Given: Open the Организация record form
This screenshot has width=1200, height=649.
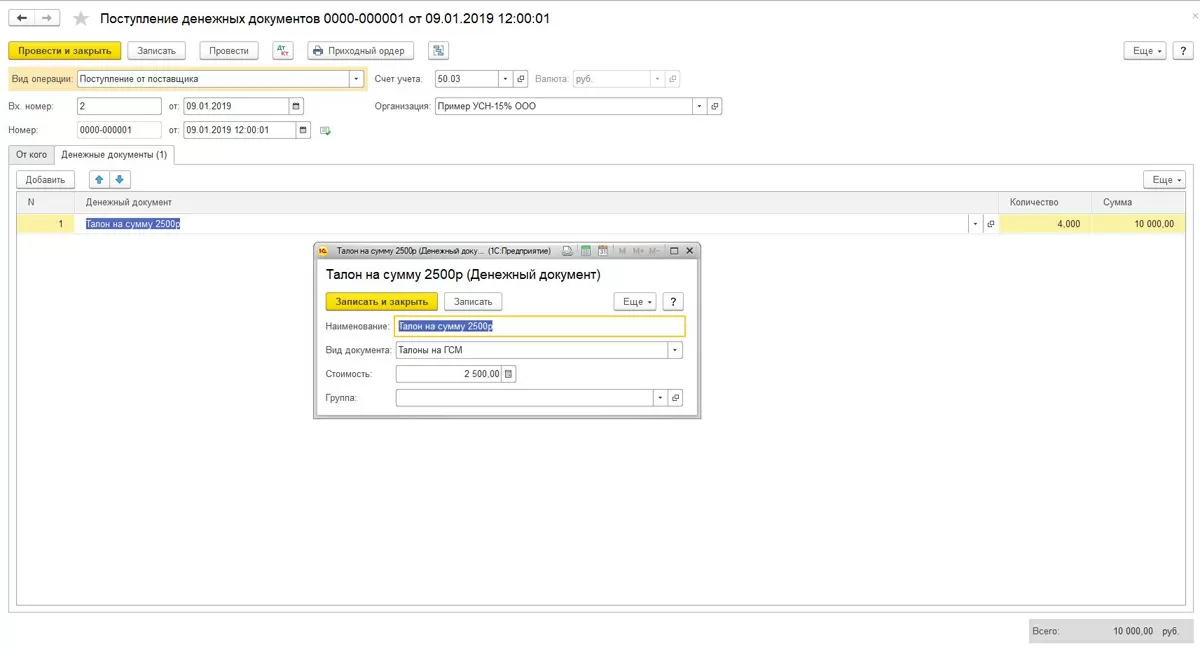Looking at the screenshot, I should (714, 106).
